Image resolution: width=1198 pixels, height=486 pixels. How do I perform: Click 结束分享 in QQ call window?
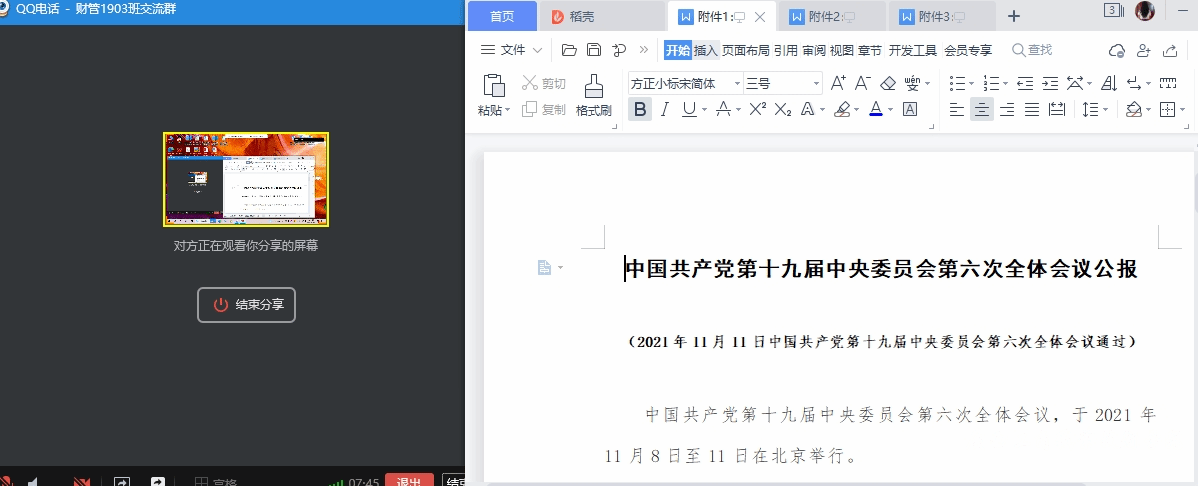click(246, 305)
